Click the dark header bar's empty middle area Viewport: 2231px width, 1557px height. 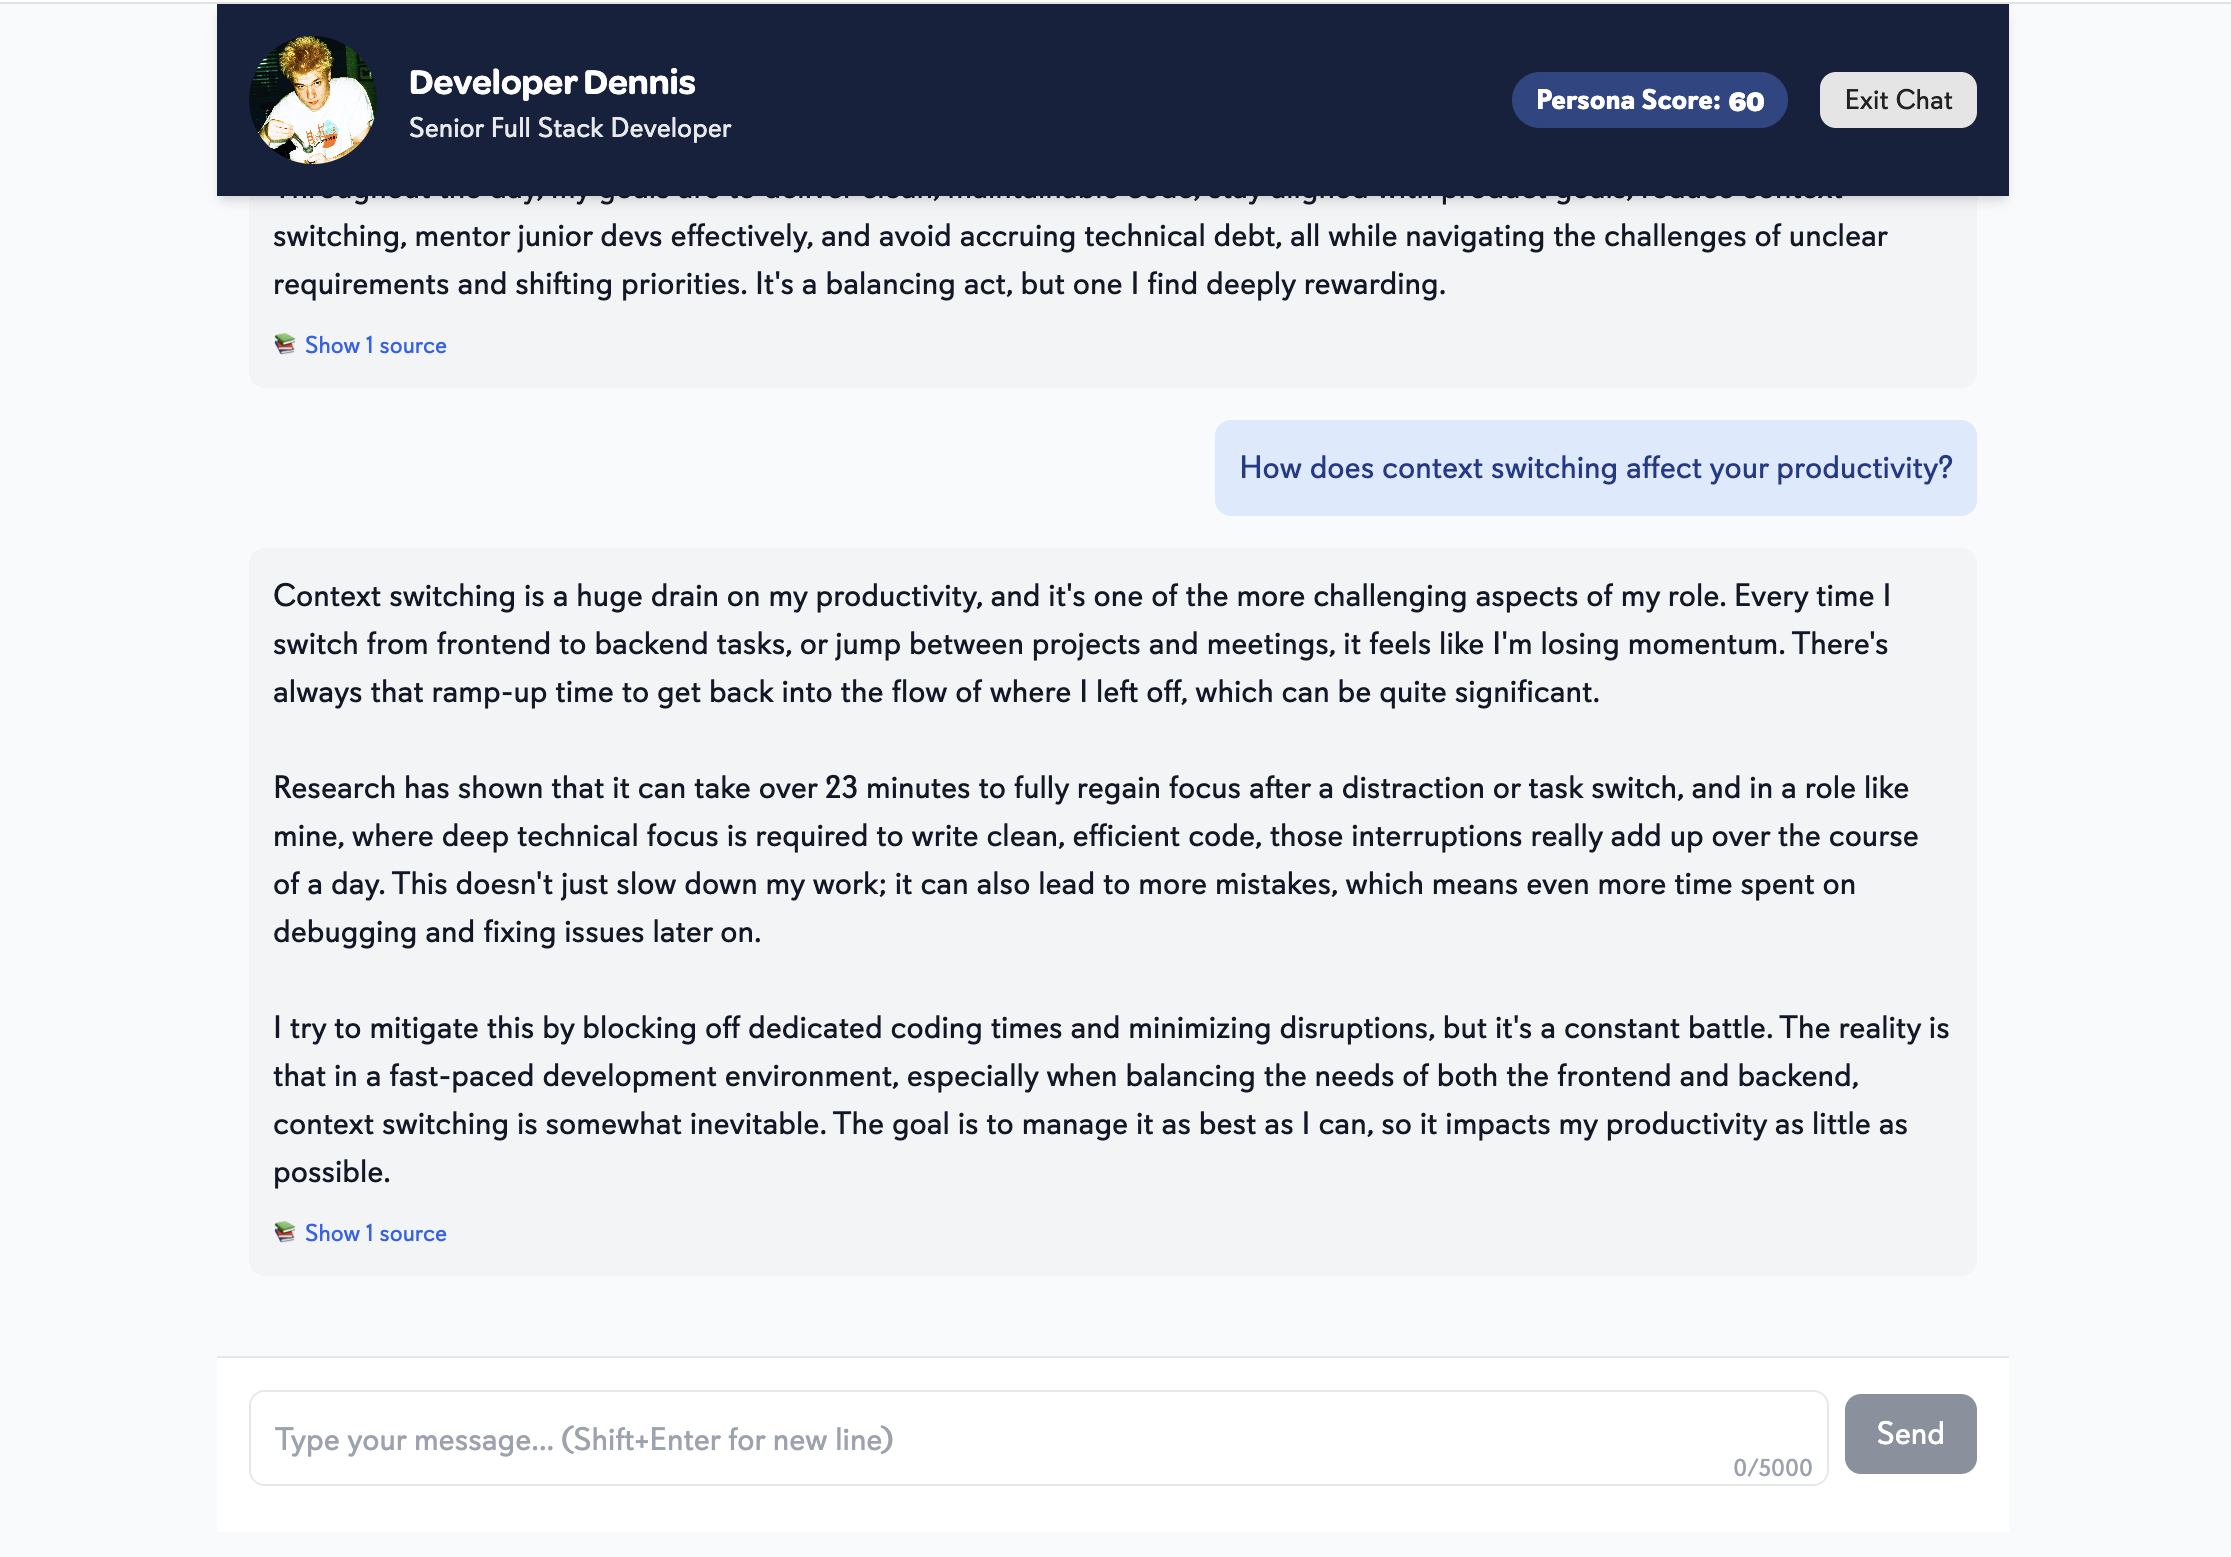pyautogui.click(x=1120, y=100)
